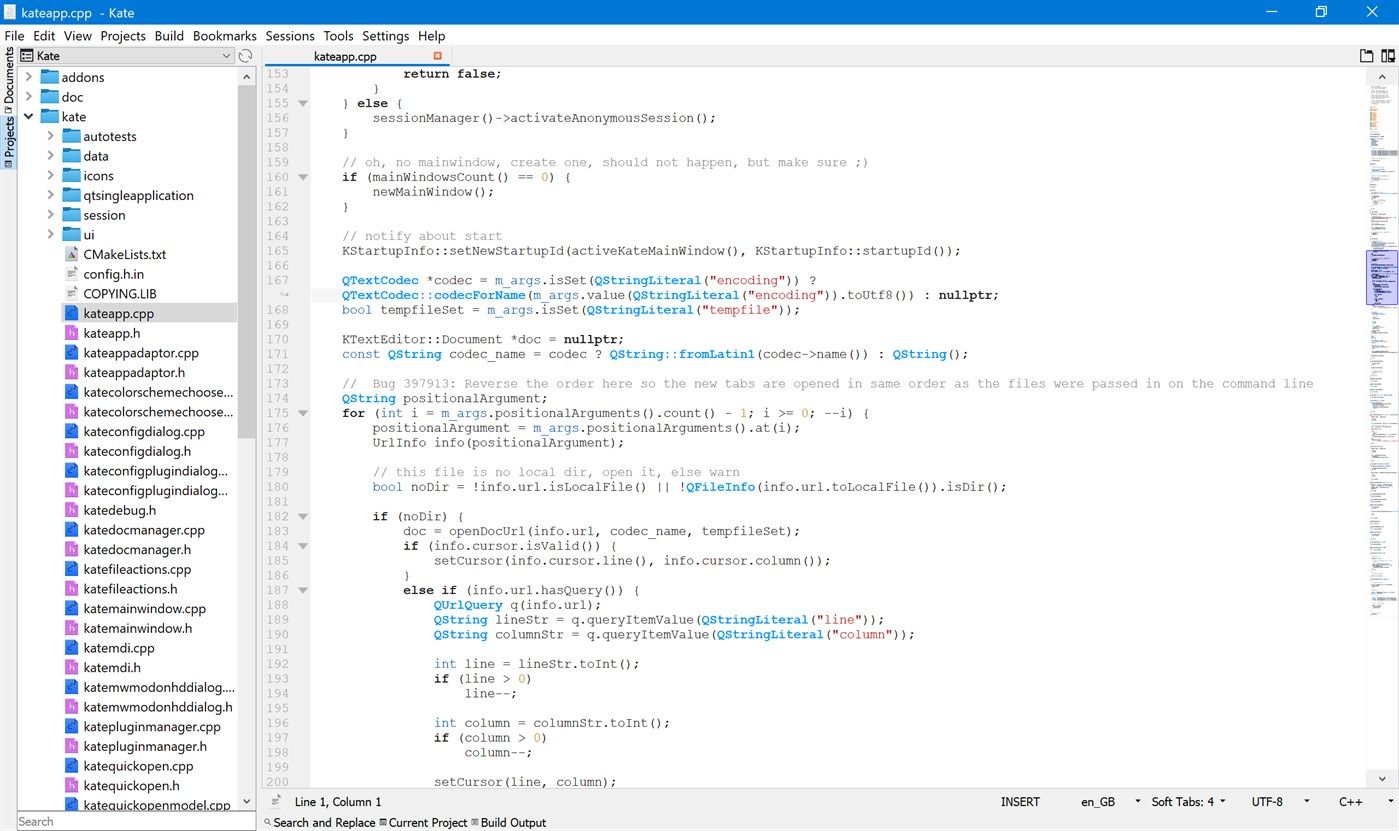Click the project tree vertical scrollbar

point(246,260)
